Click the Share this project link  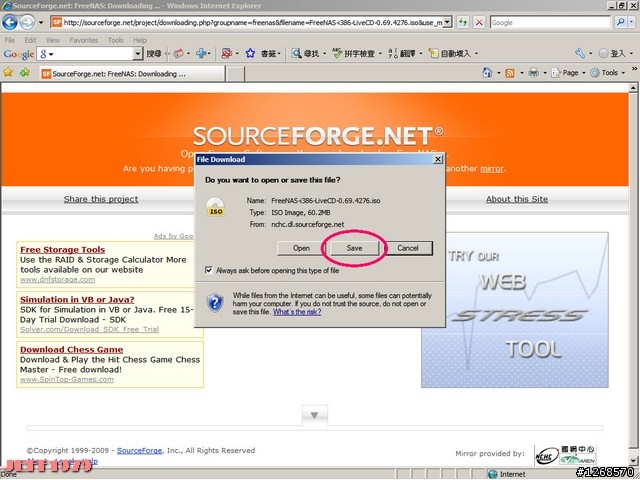[101, 199]
